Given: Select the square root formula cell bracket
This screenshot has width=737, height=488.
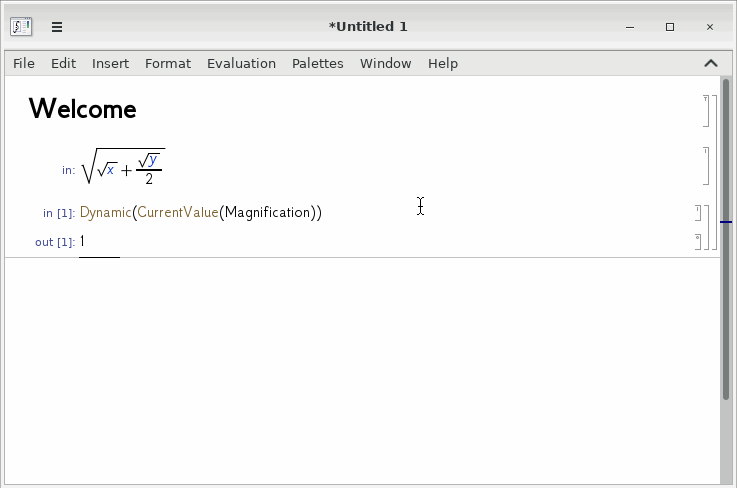Looking at the screenshot, I should tap(706, 166).
